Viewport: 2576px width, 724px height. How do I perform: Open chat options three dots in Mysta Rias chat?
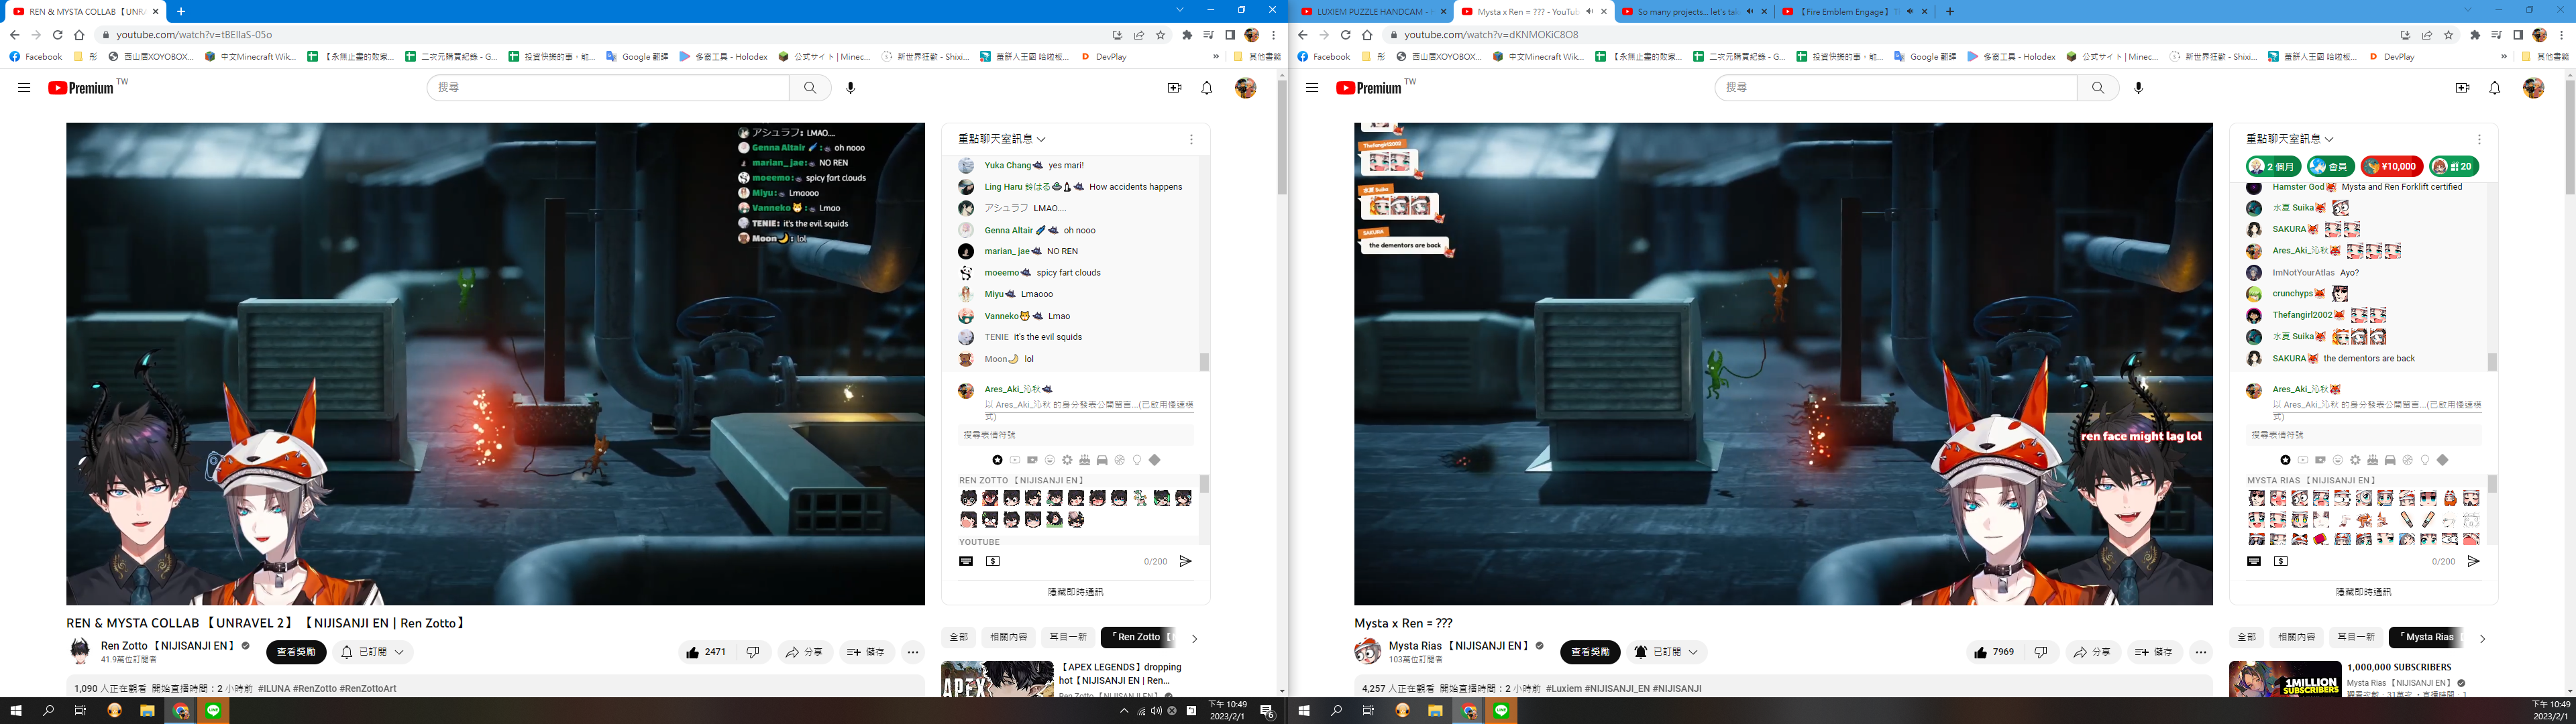pyautogui.click(x=2479, y=139)
